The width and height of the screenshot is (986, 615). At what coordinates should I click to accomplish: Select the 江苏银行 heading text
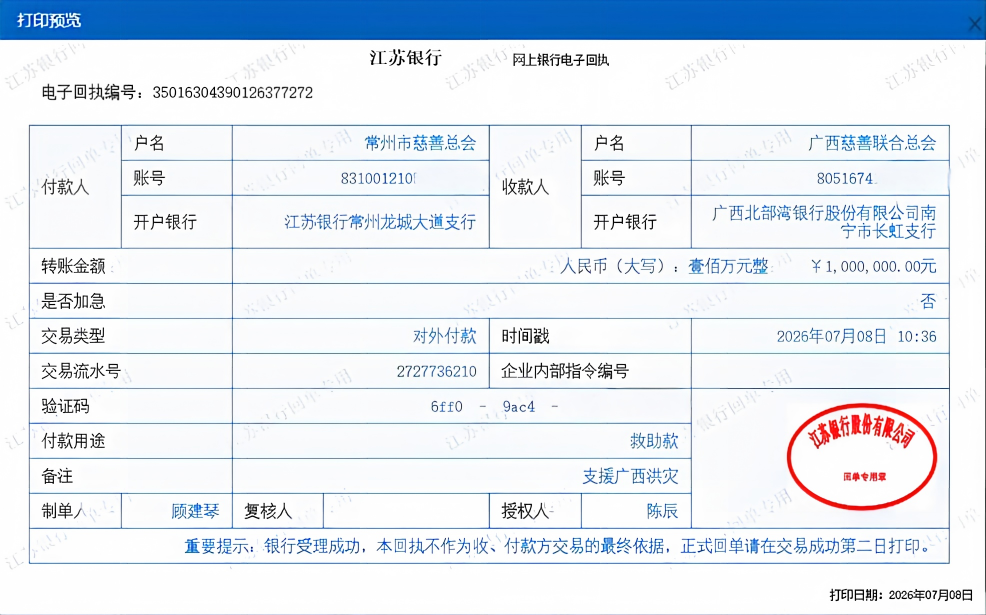pyautogui.click(x=406, y=58)
